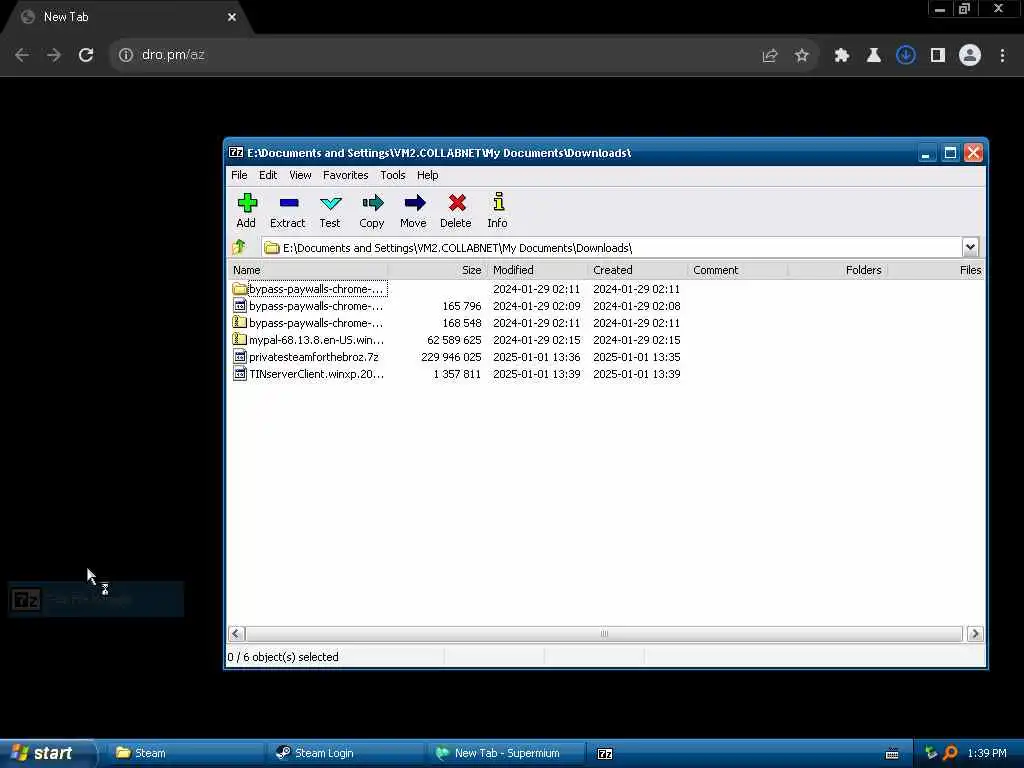The image size is (1024, 768).
Task: Open browser Extensions puzzle icon
Action: (842, 55)
